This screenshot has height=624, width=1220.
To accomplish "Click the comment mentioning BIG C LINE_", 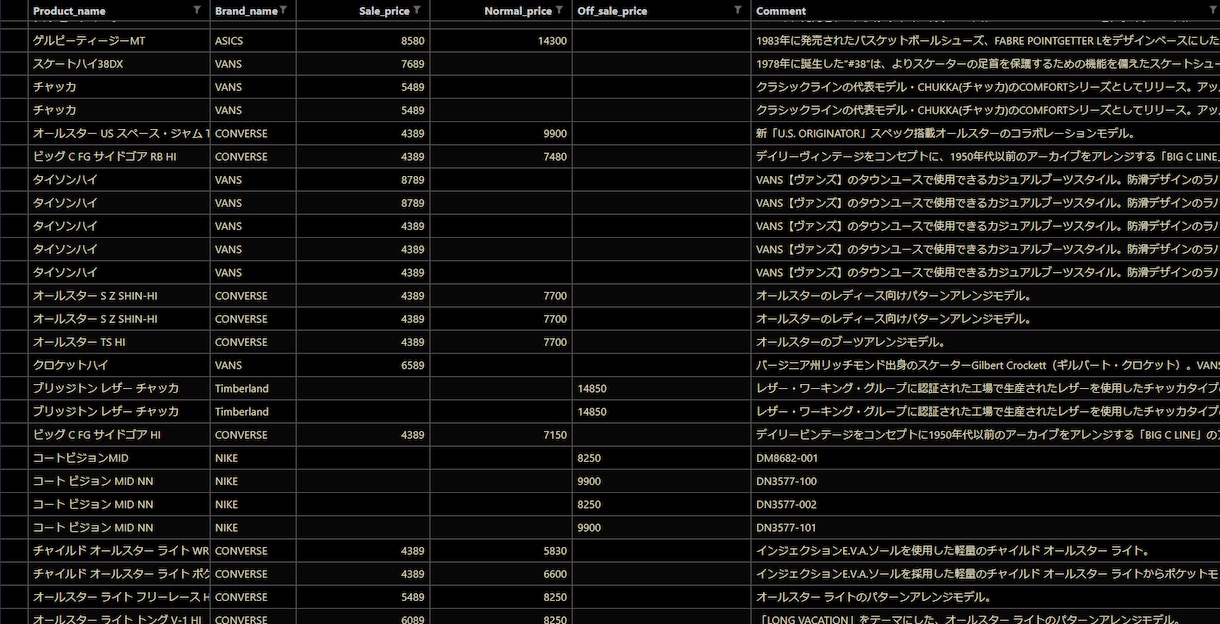I will tap(985, 157).
